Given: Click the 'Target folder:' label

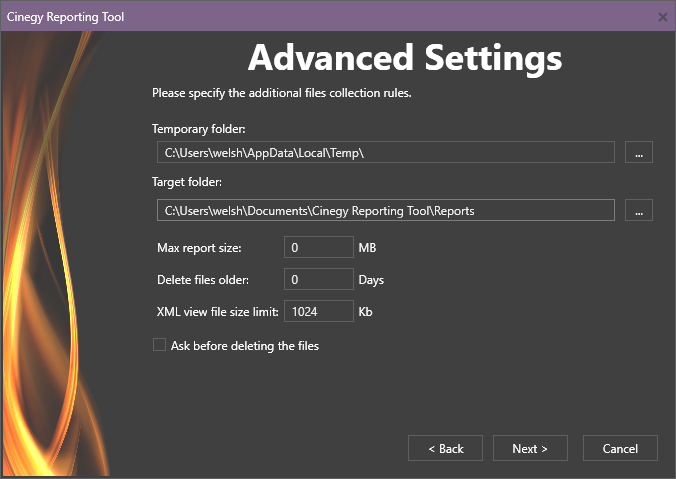Looking at the screenshot, I should [187, 182].
